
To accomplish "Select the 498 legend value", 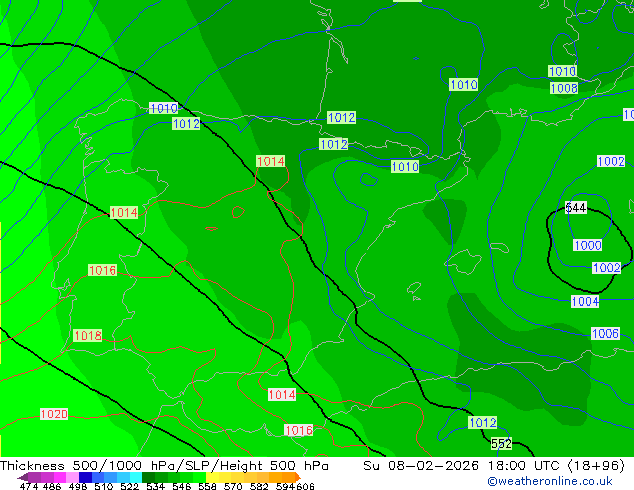I will tap(78, 486).
